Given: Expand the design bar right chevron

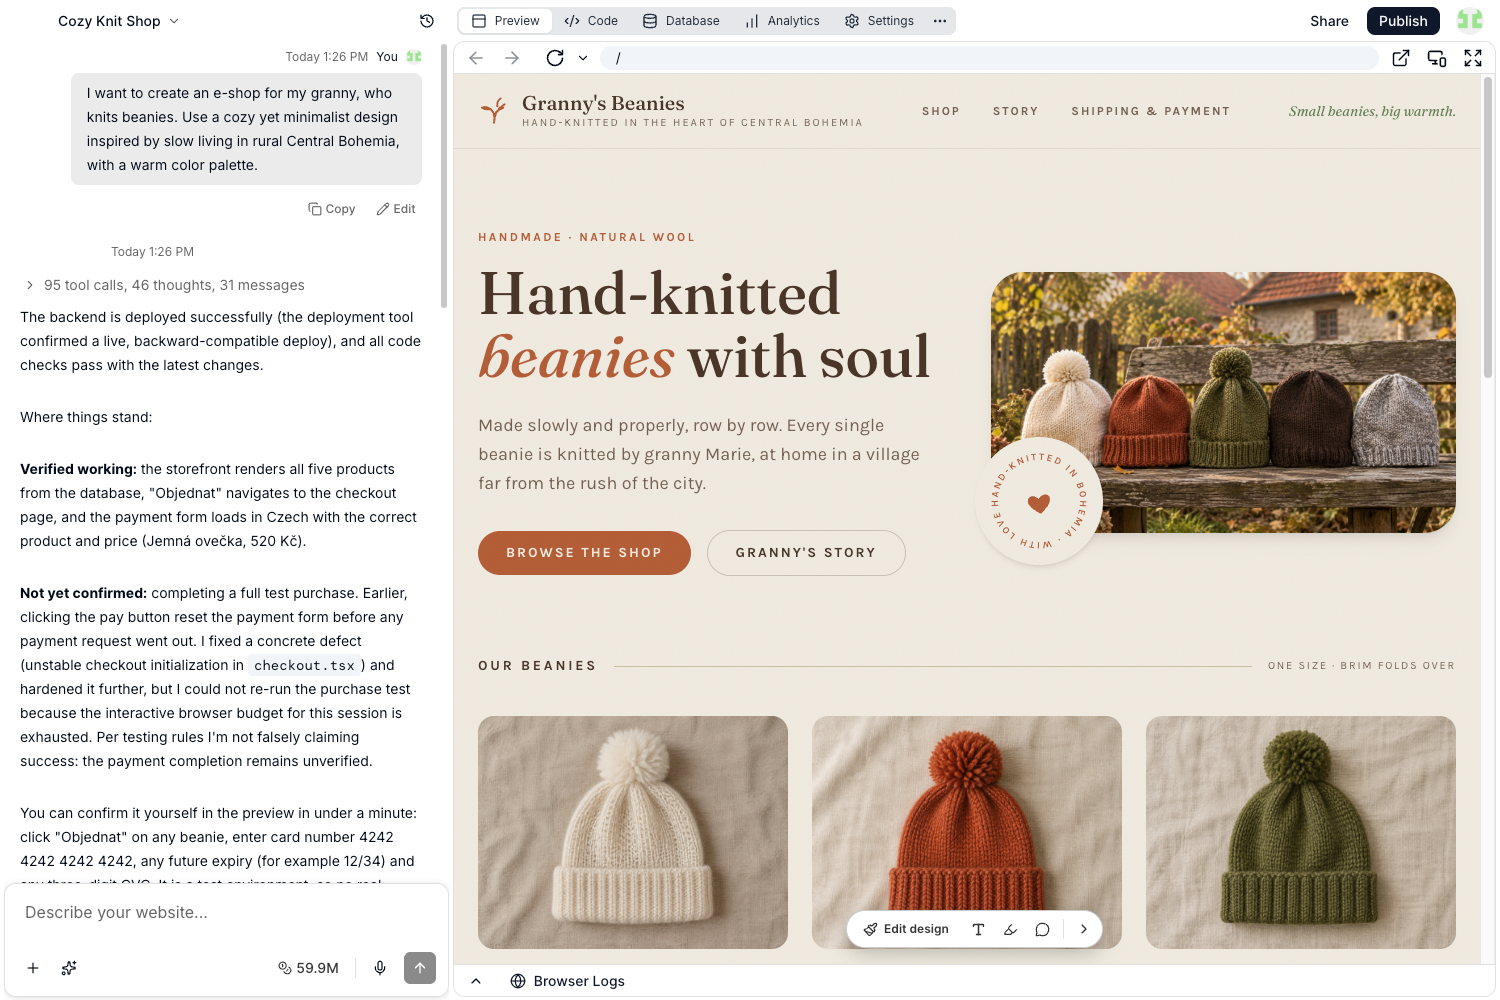Looking at the screenshot, I should (1083, 929).
